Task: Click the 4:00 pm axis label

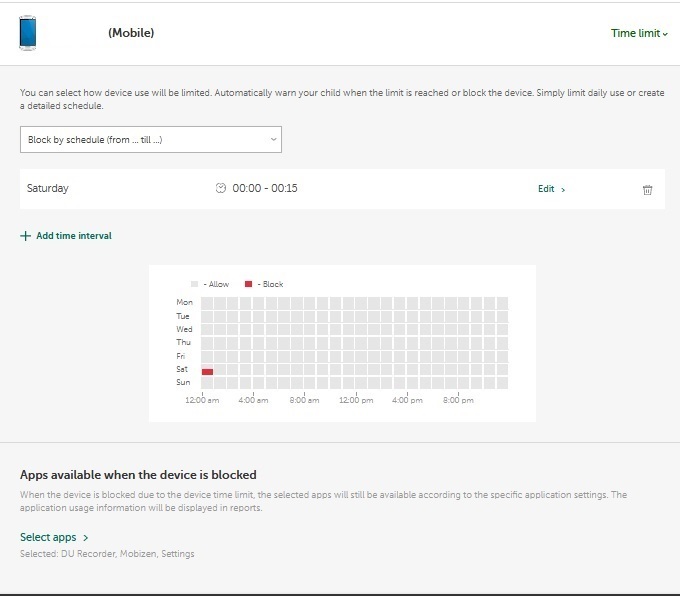Action: click(407, 400)
